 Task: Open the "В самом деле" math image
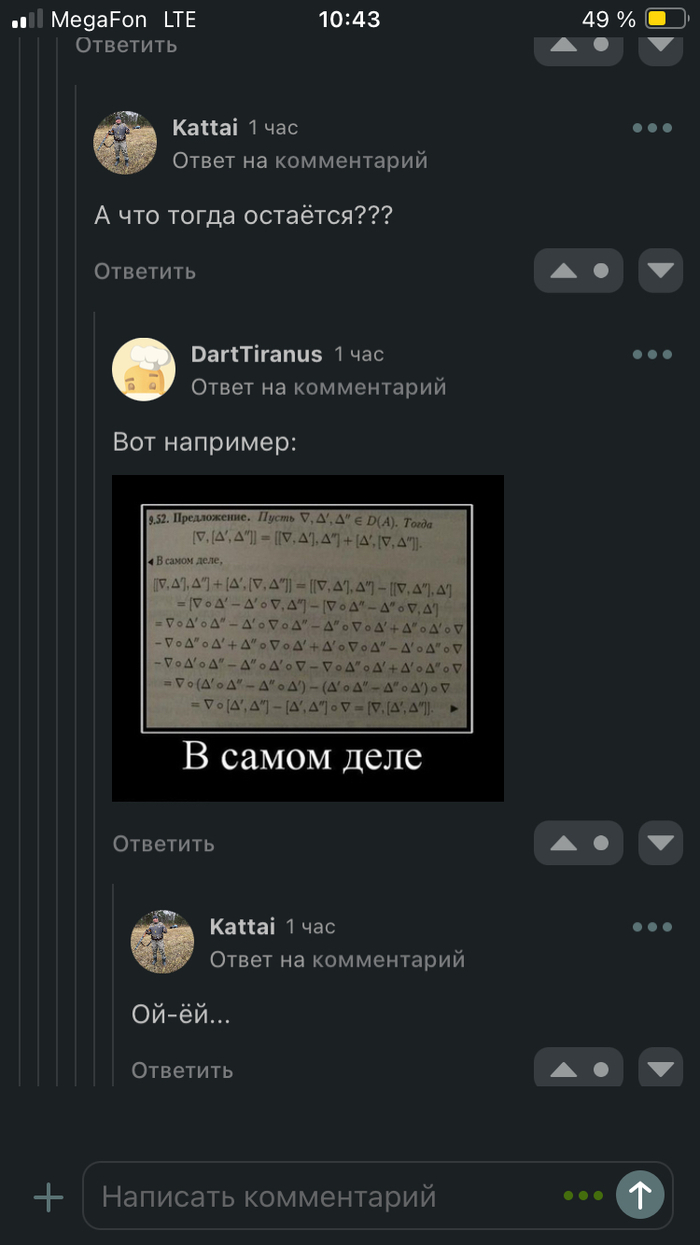pos(308,638)
